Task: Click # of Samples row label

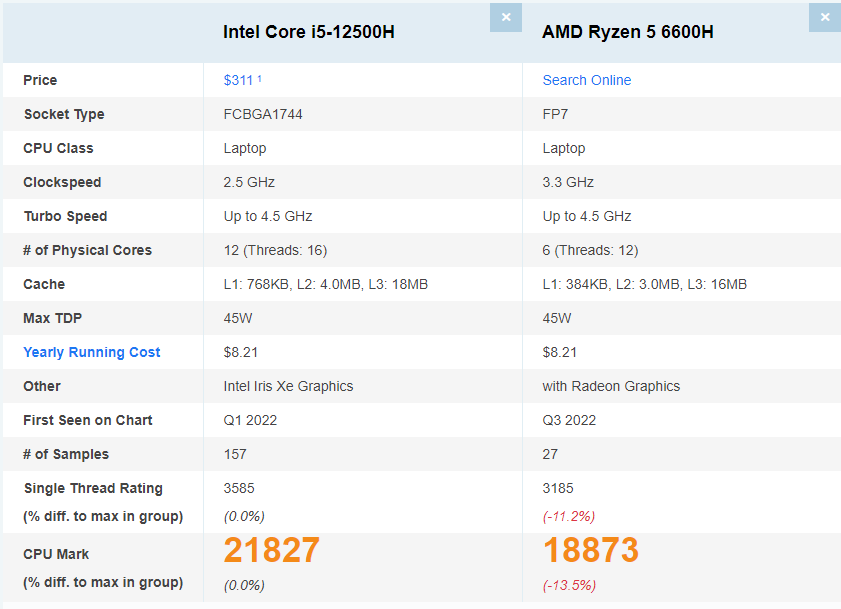Action: [x=66, y=454]
